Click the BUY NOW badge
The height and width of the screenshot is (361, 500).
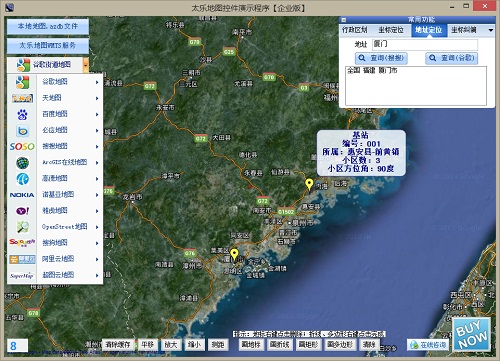pyautogui.click(x=472, y=335)
